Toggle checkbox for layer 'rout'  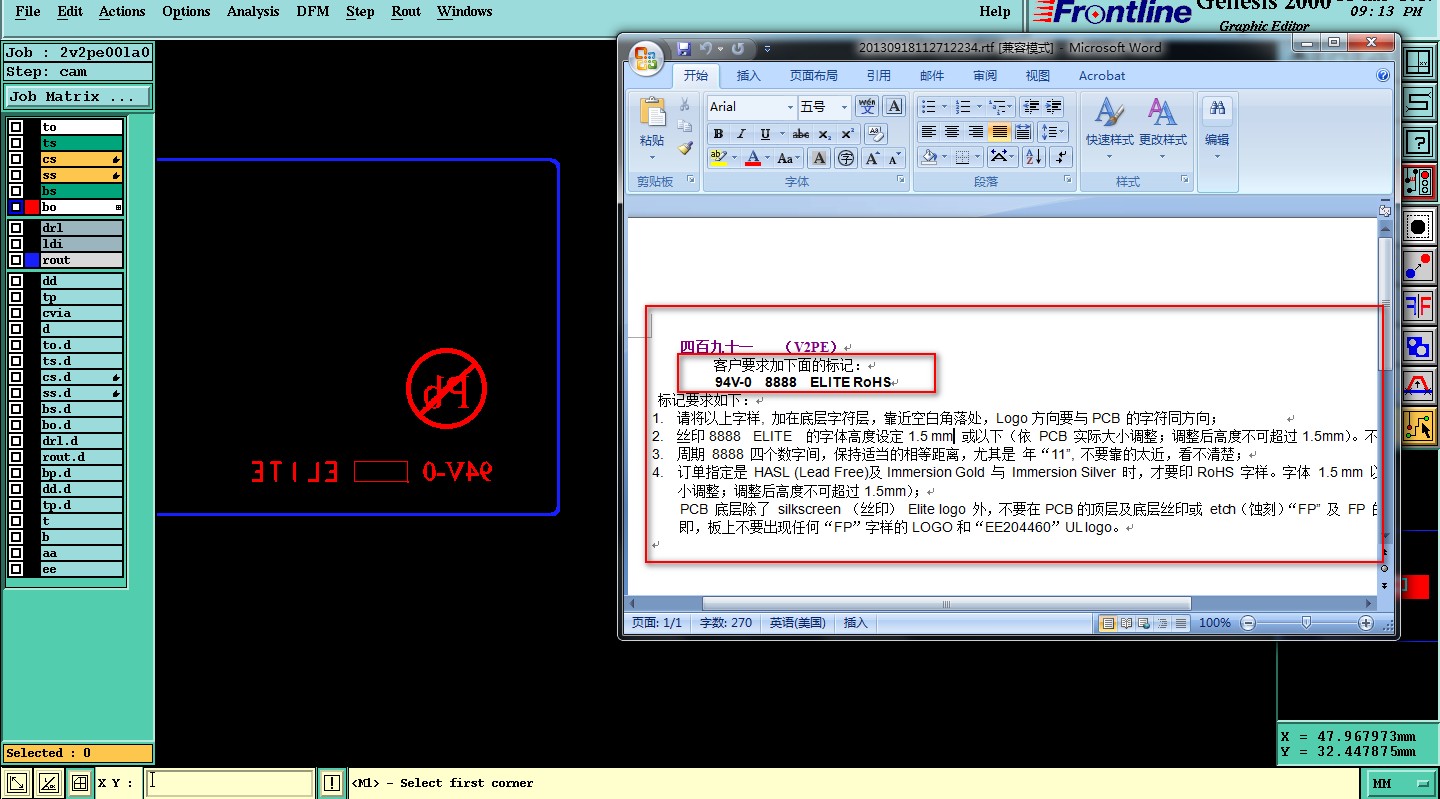pyautogui.click(x=15, y=260)
